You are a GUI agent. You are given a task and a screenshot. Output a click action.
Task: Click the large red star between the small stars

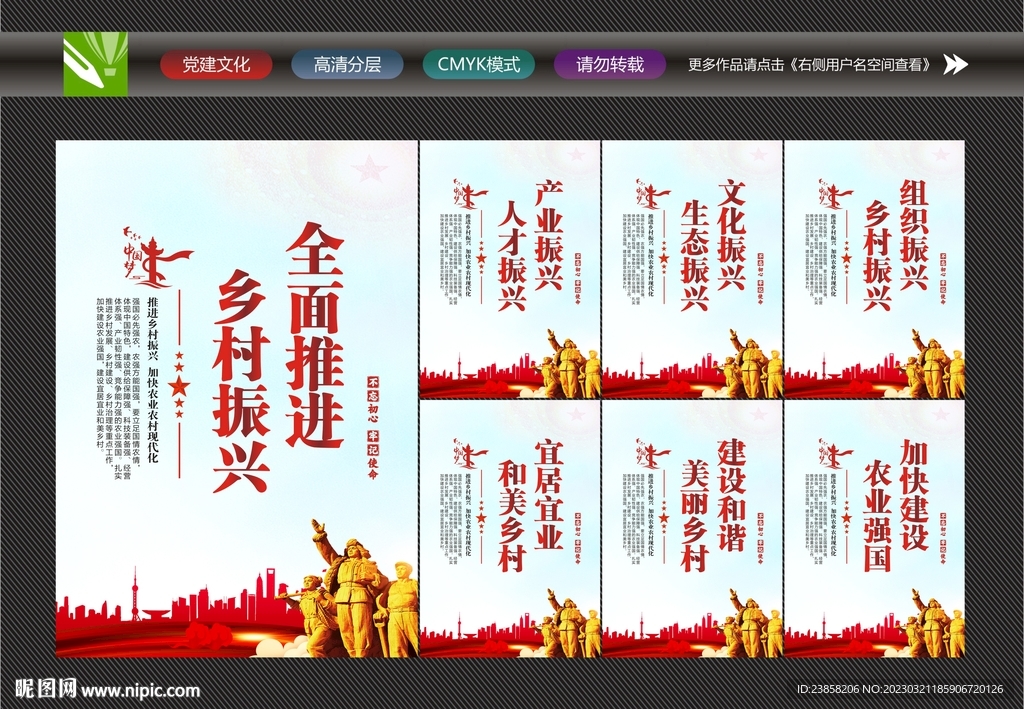click(178, 386)
